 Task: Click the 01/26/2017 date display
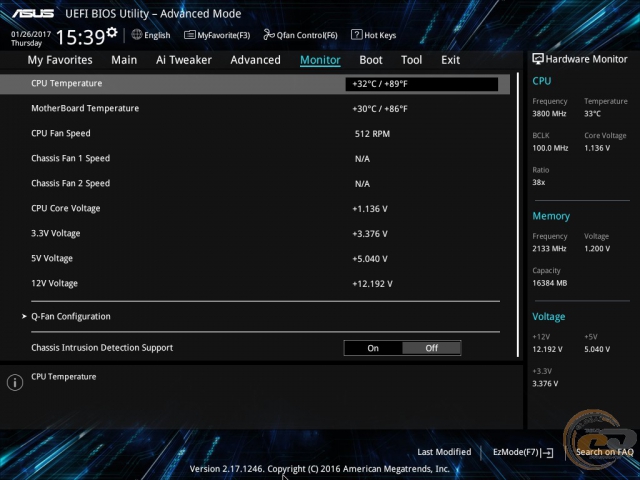coord(31,34)
